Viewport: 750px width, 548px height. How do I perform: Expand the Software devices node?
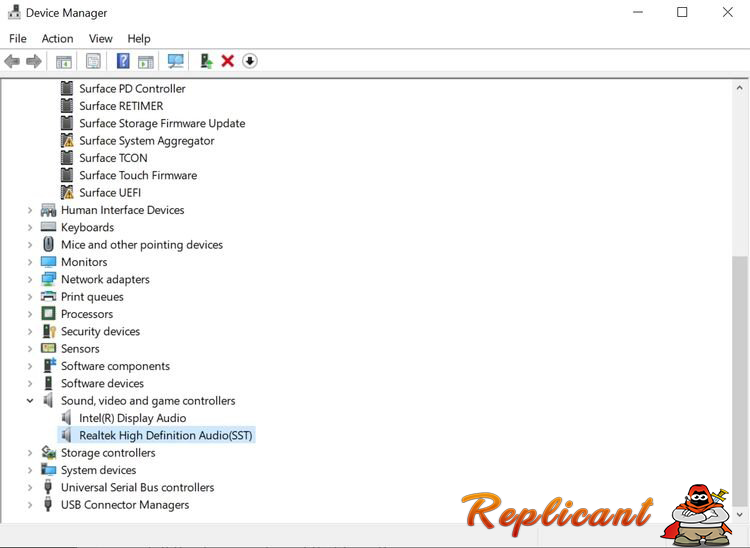pos(30,384)
